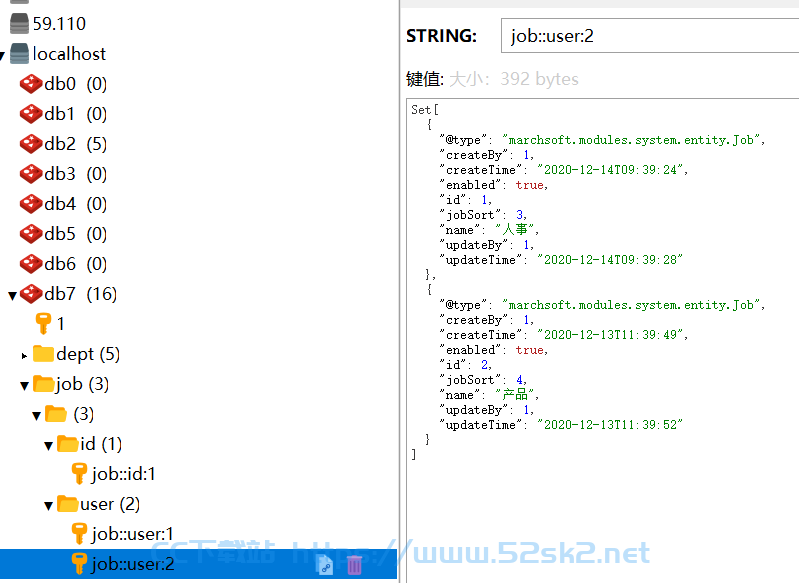
Task: Open database db0 (0)
Action: (75, 84)
